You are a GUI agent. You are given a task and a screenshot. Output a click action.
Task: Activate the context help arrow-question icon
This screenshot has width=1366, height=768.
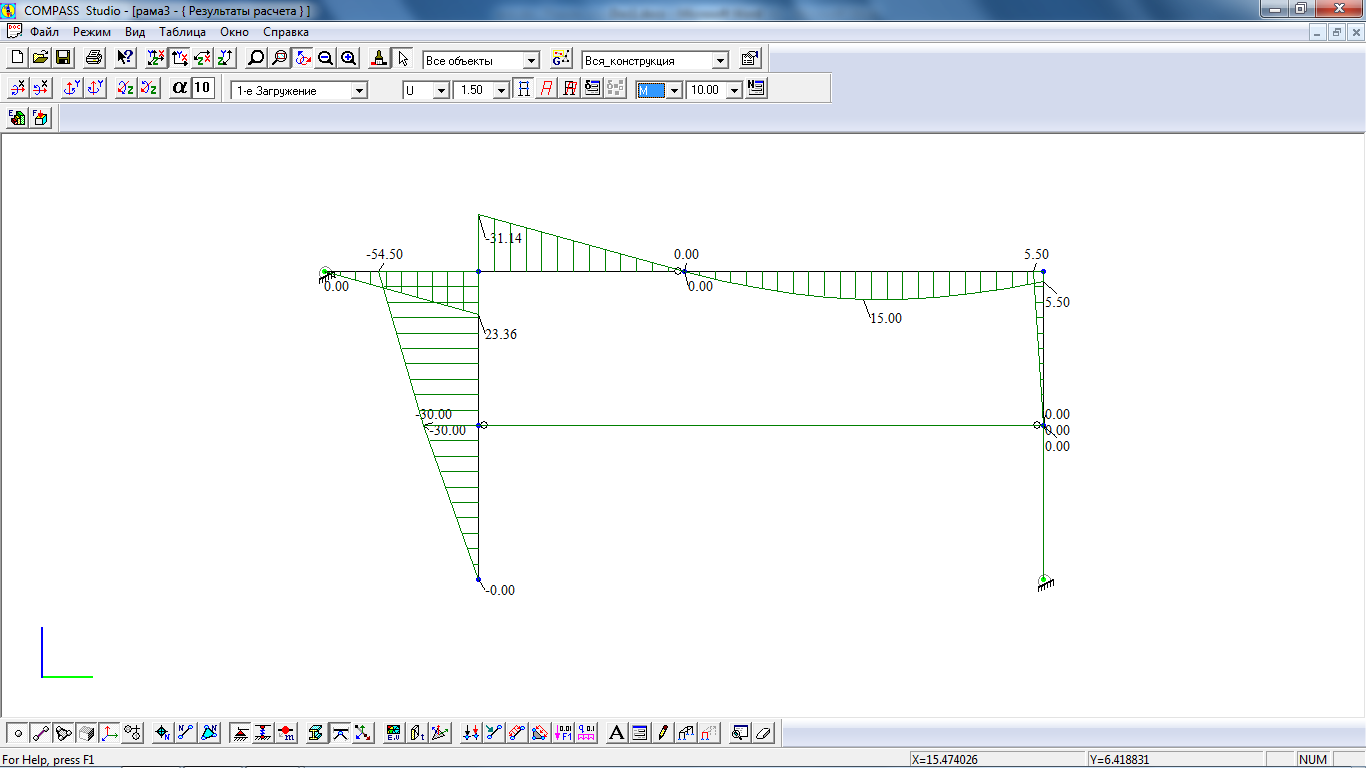[x=125, y=58]
